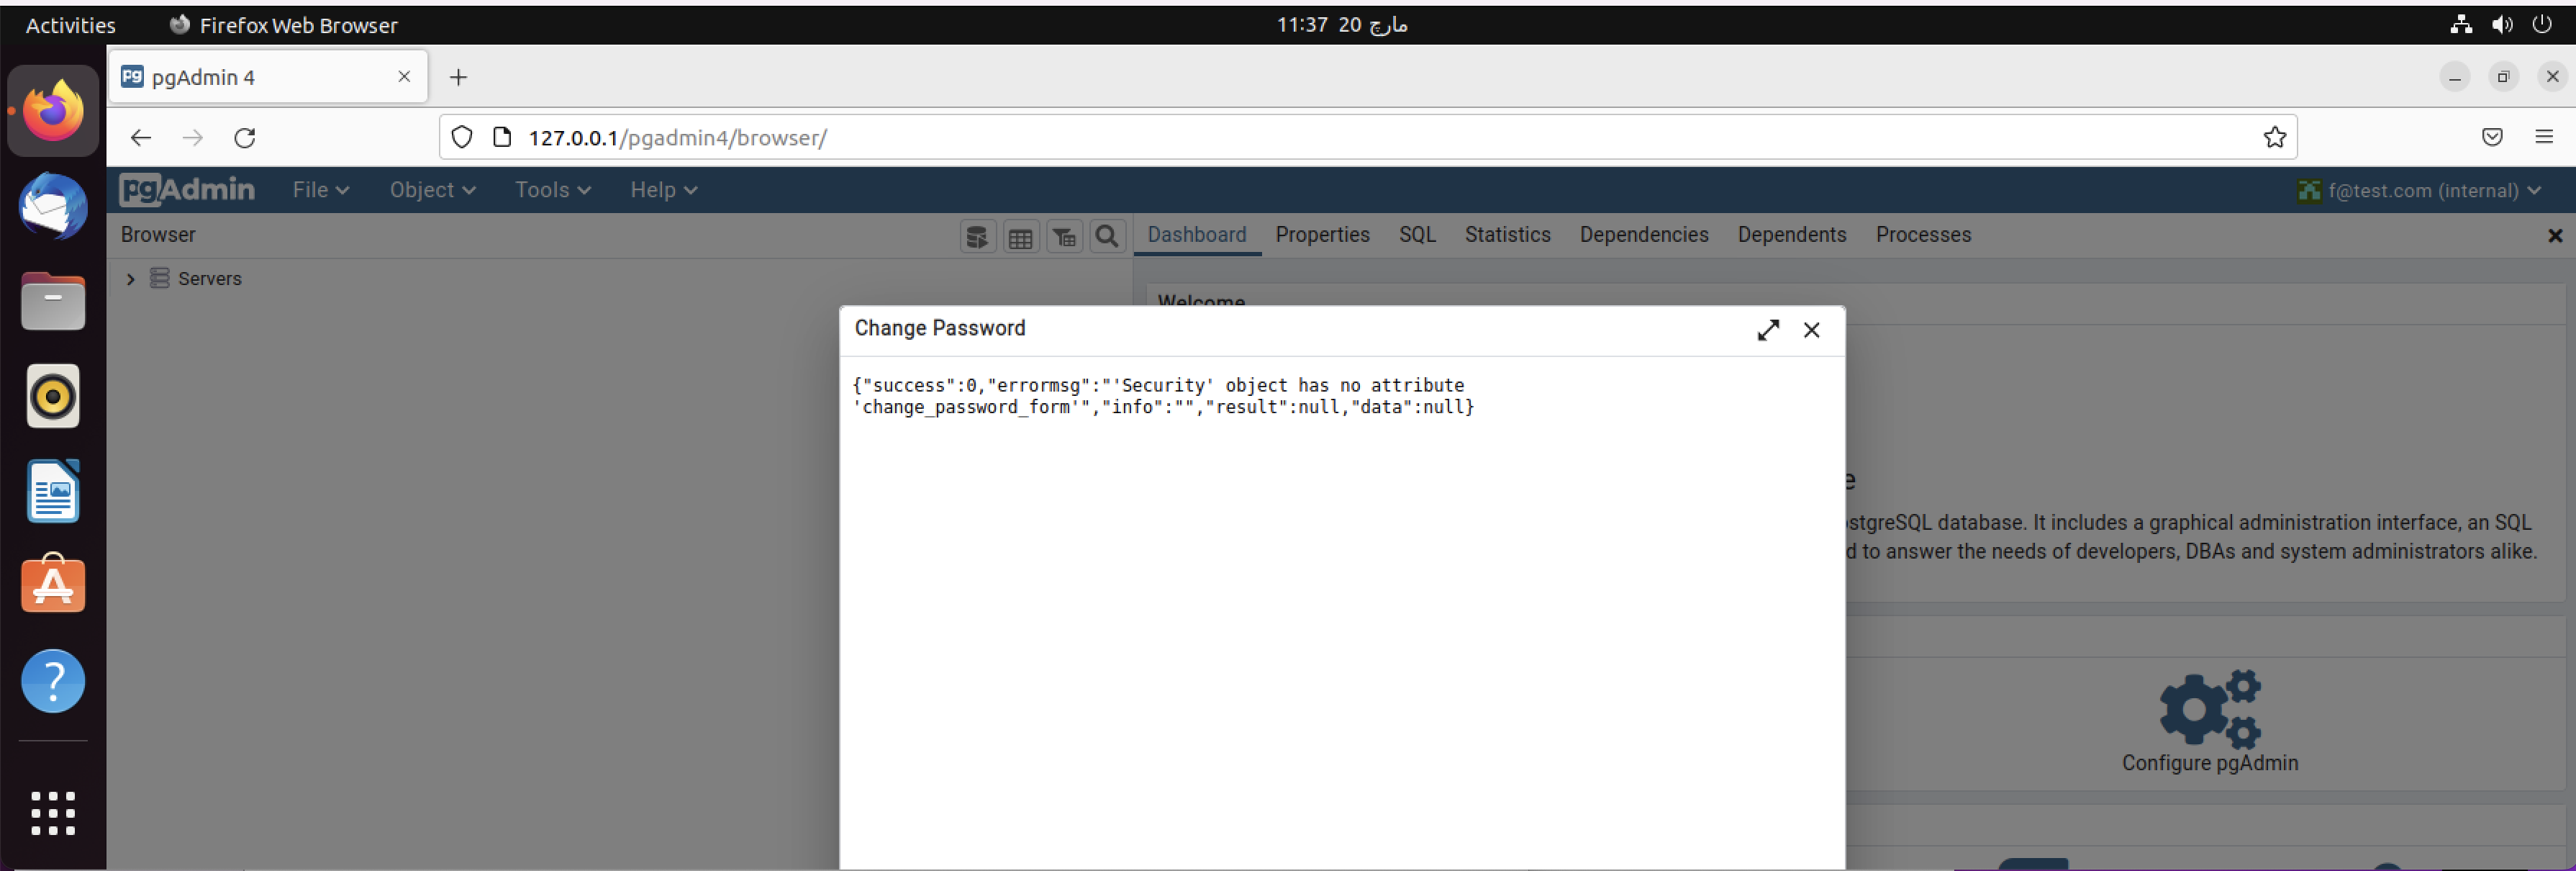Select the Dependencies tab
Viewport: 2576px width, 871px height.
pyautogui.click(x=1643, y=234)
